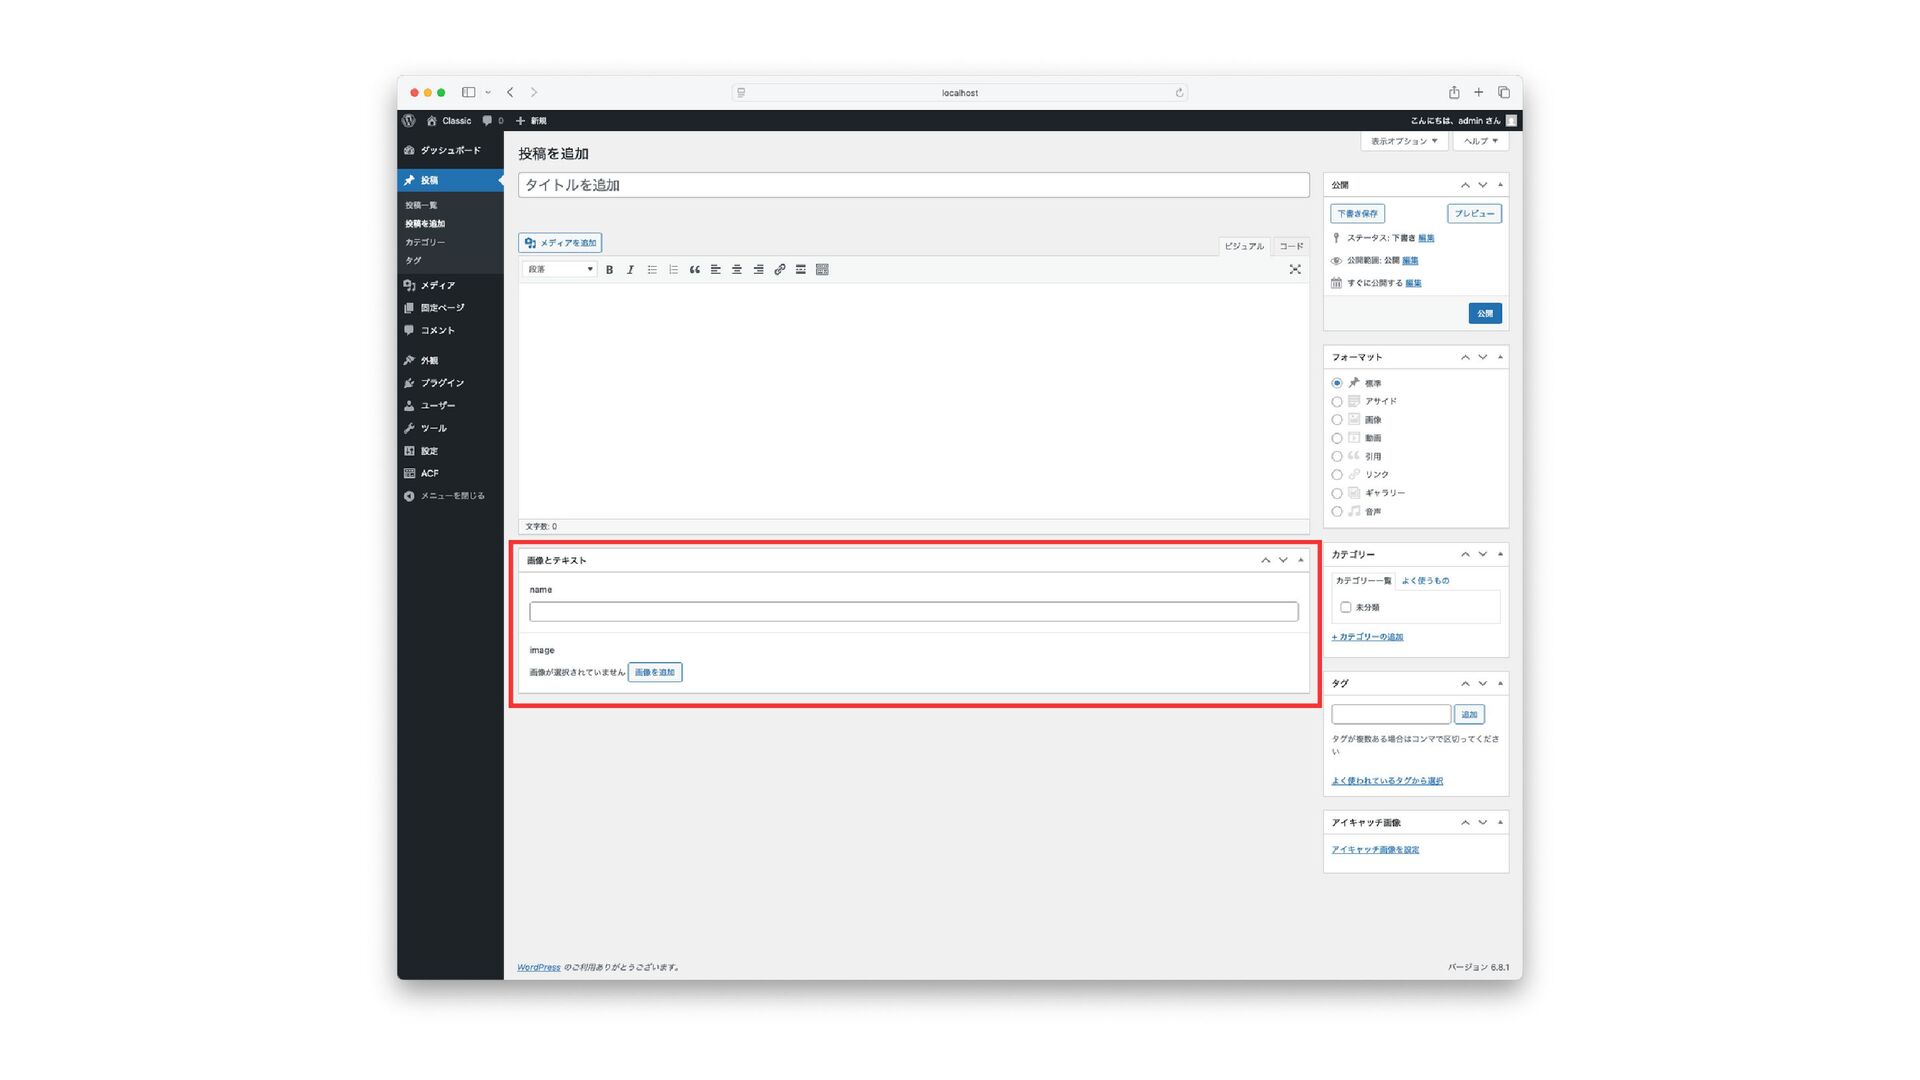
Task: Open Safari share menu
Action: (x=1454, y=92)
